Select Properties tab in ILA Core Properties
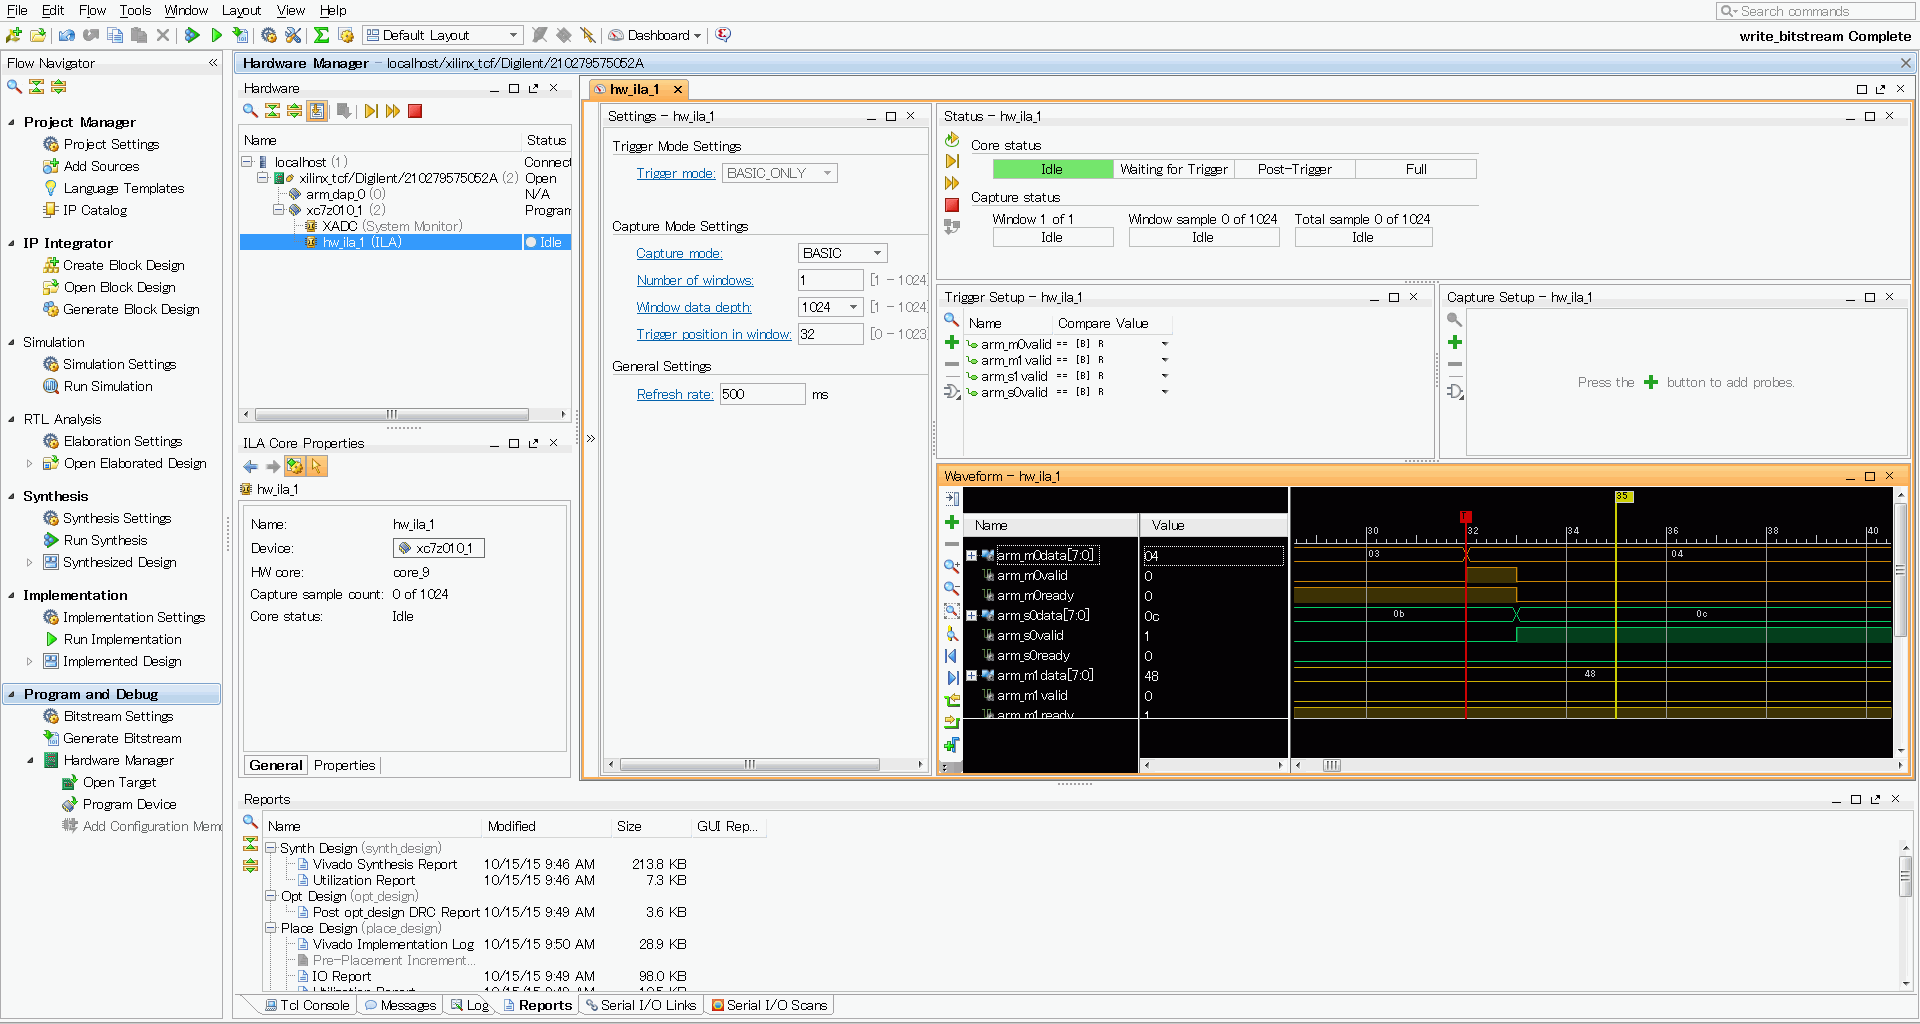The image size is (1920, 1024). point(344,765)
